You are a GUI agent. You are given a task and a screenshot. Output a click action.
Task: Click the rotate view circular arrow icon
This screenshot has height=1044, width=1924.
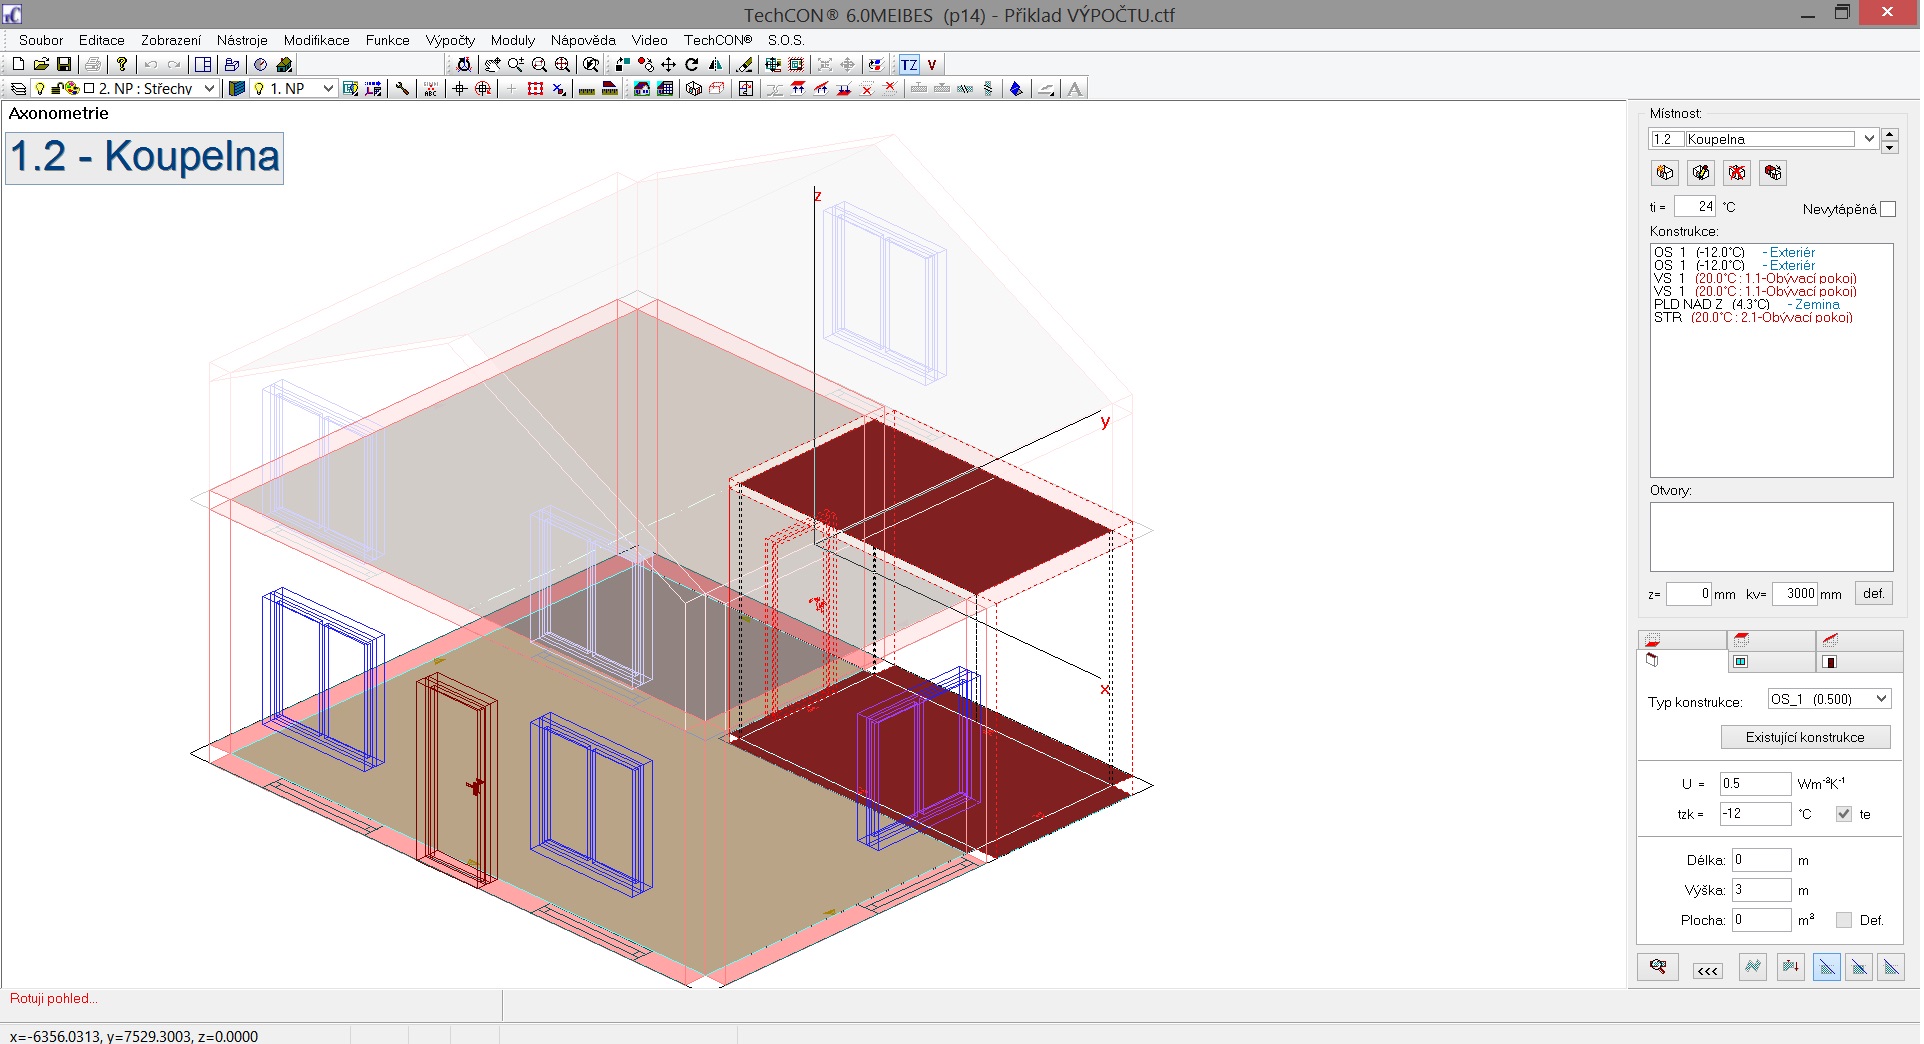pos(691,65)
